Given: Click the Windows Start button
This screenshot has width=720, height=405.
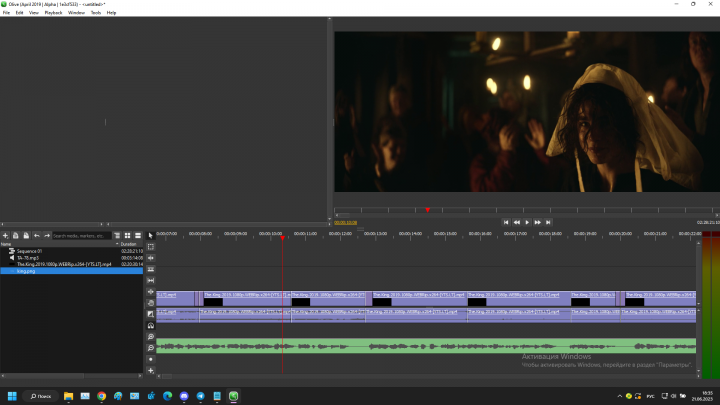Looking at the screenshot, I should [x=12, y=396].
